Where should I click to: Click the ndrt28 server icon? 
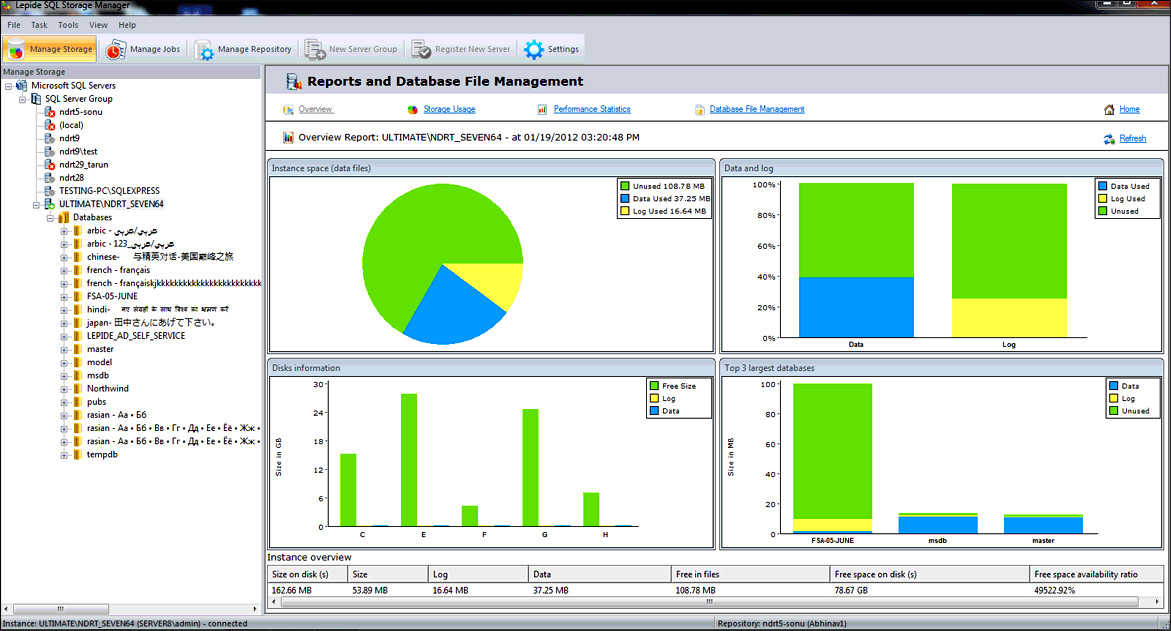point(49,178)
